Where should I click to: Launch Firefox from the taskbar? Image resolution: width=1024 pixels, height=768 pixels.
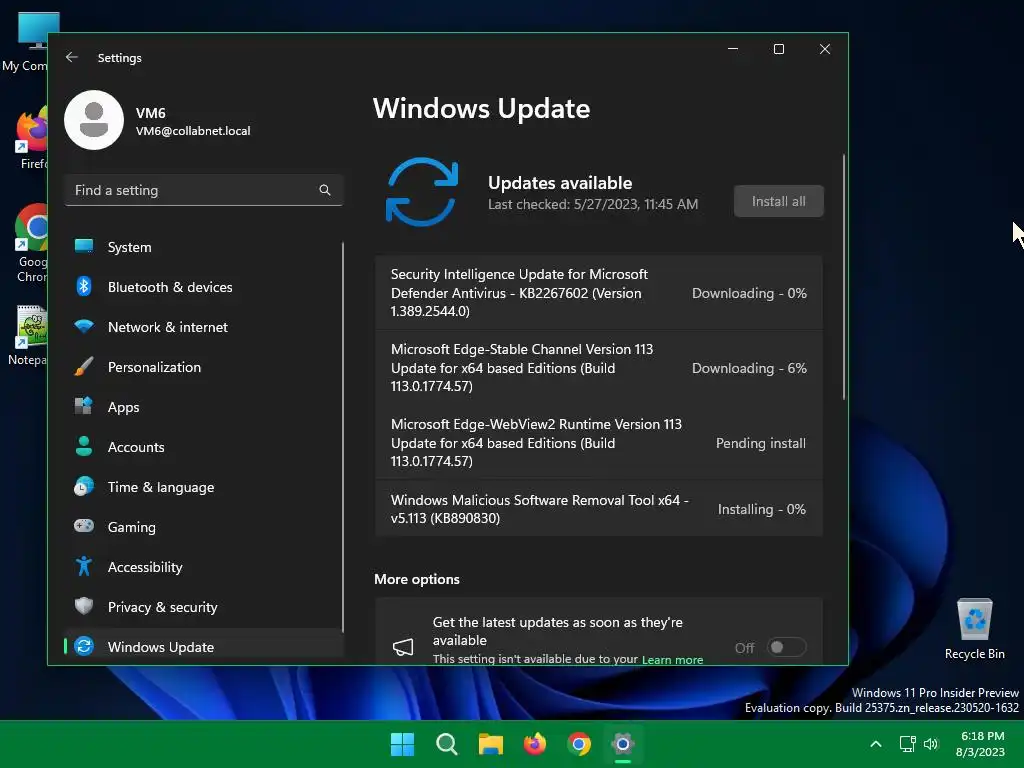point(535,744)
